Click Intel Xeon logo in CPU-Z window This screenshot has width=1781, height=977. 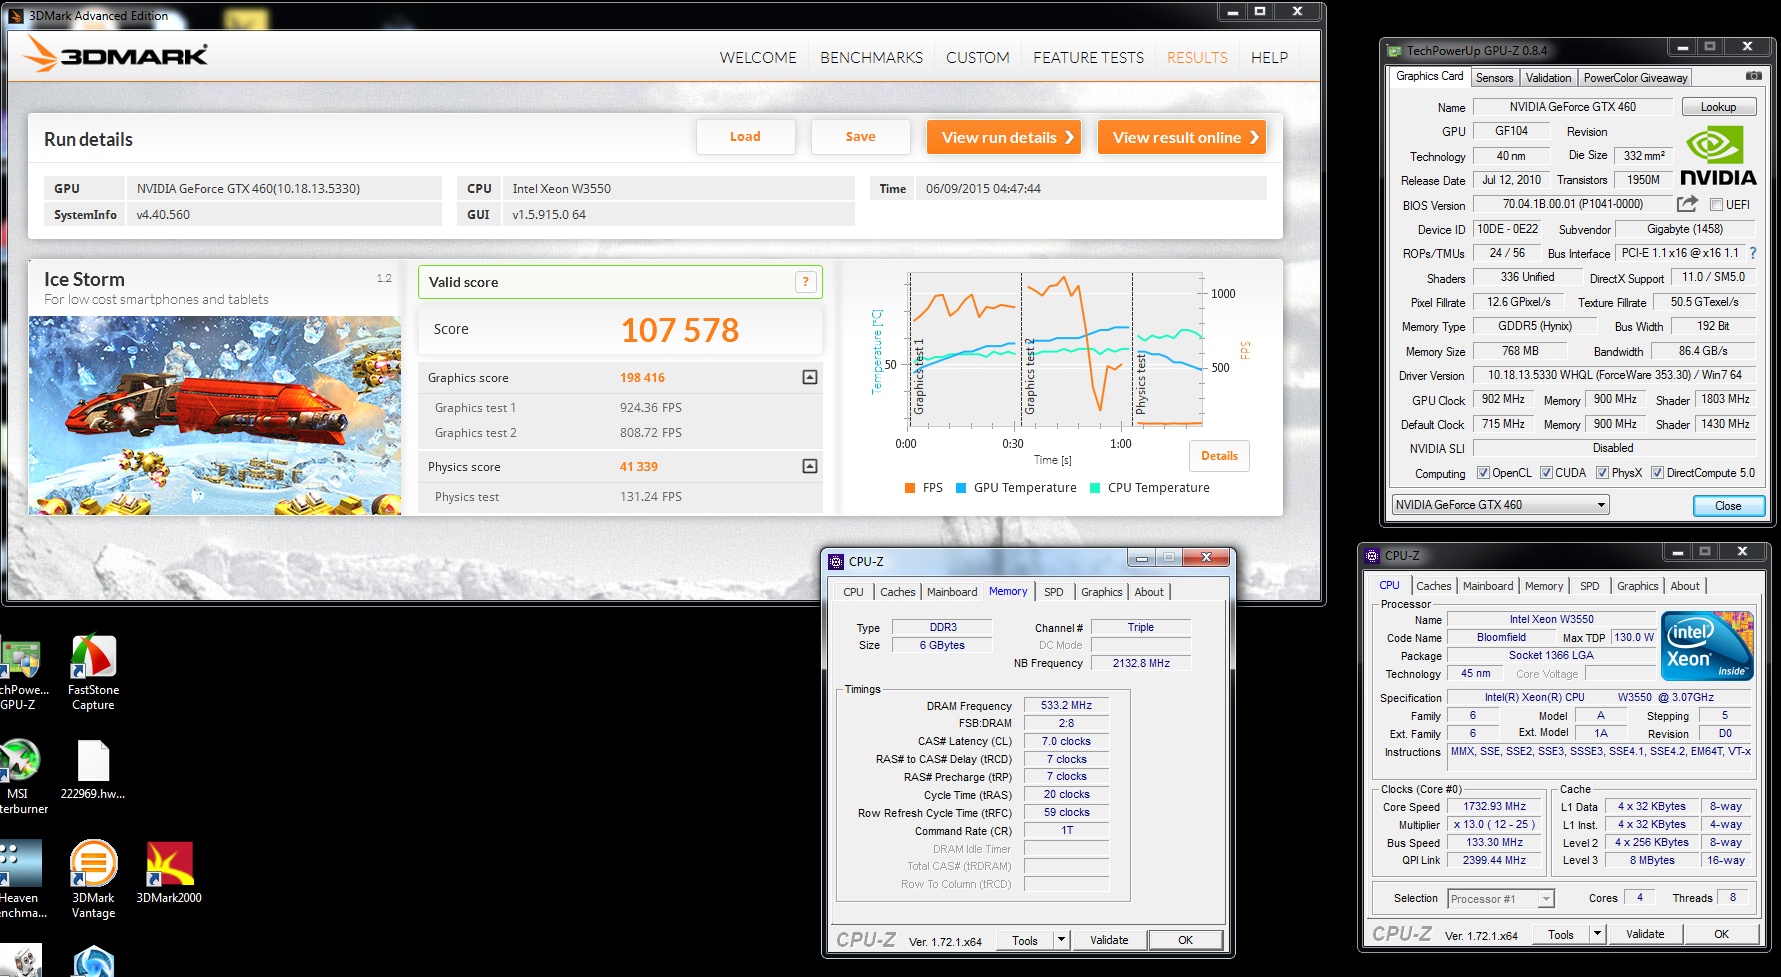pos(1707,645)
